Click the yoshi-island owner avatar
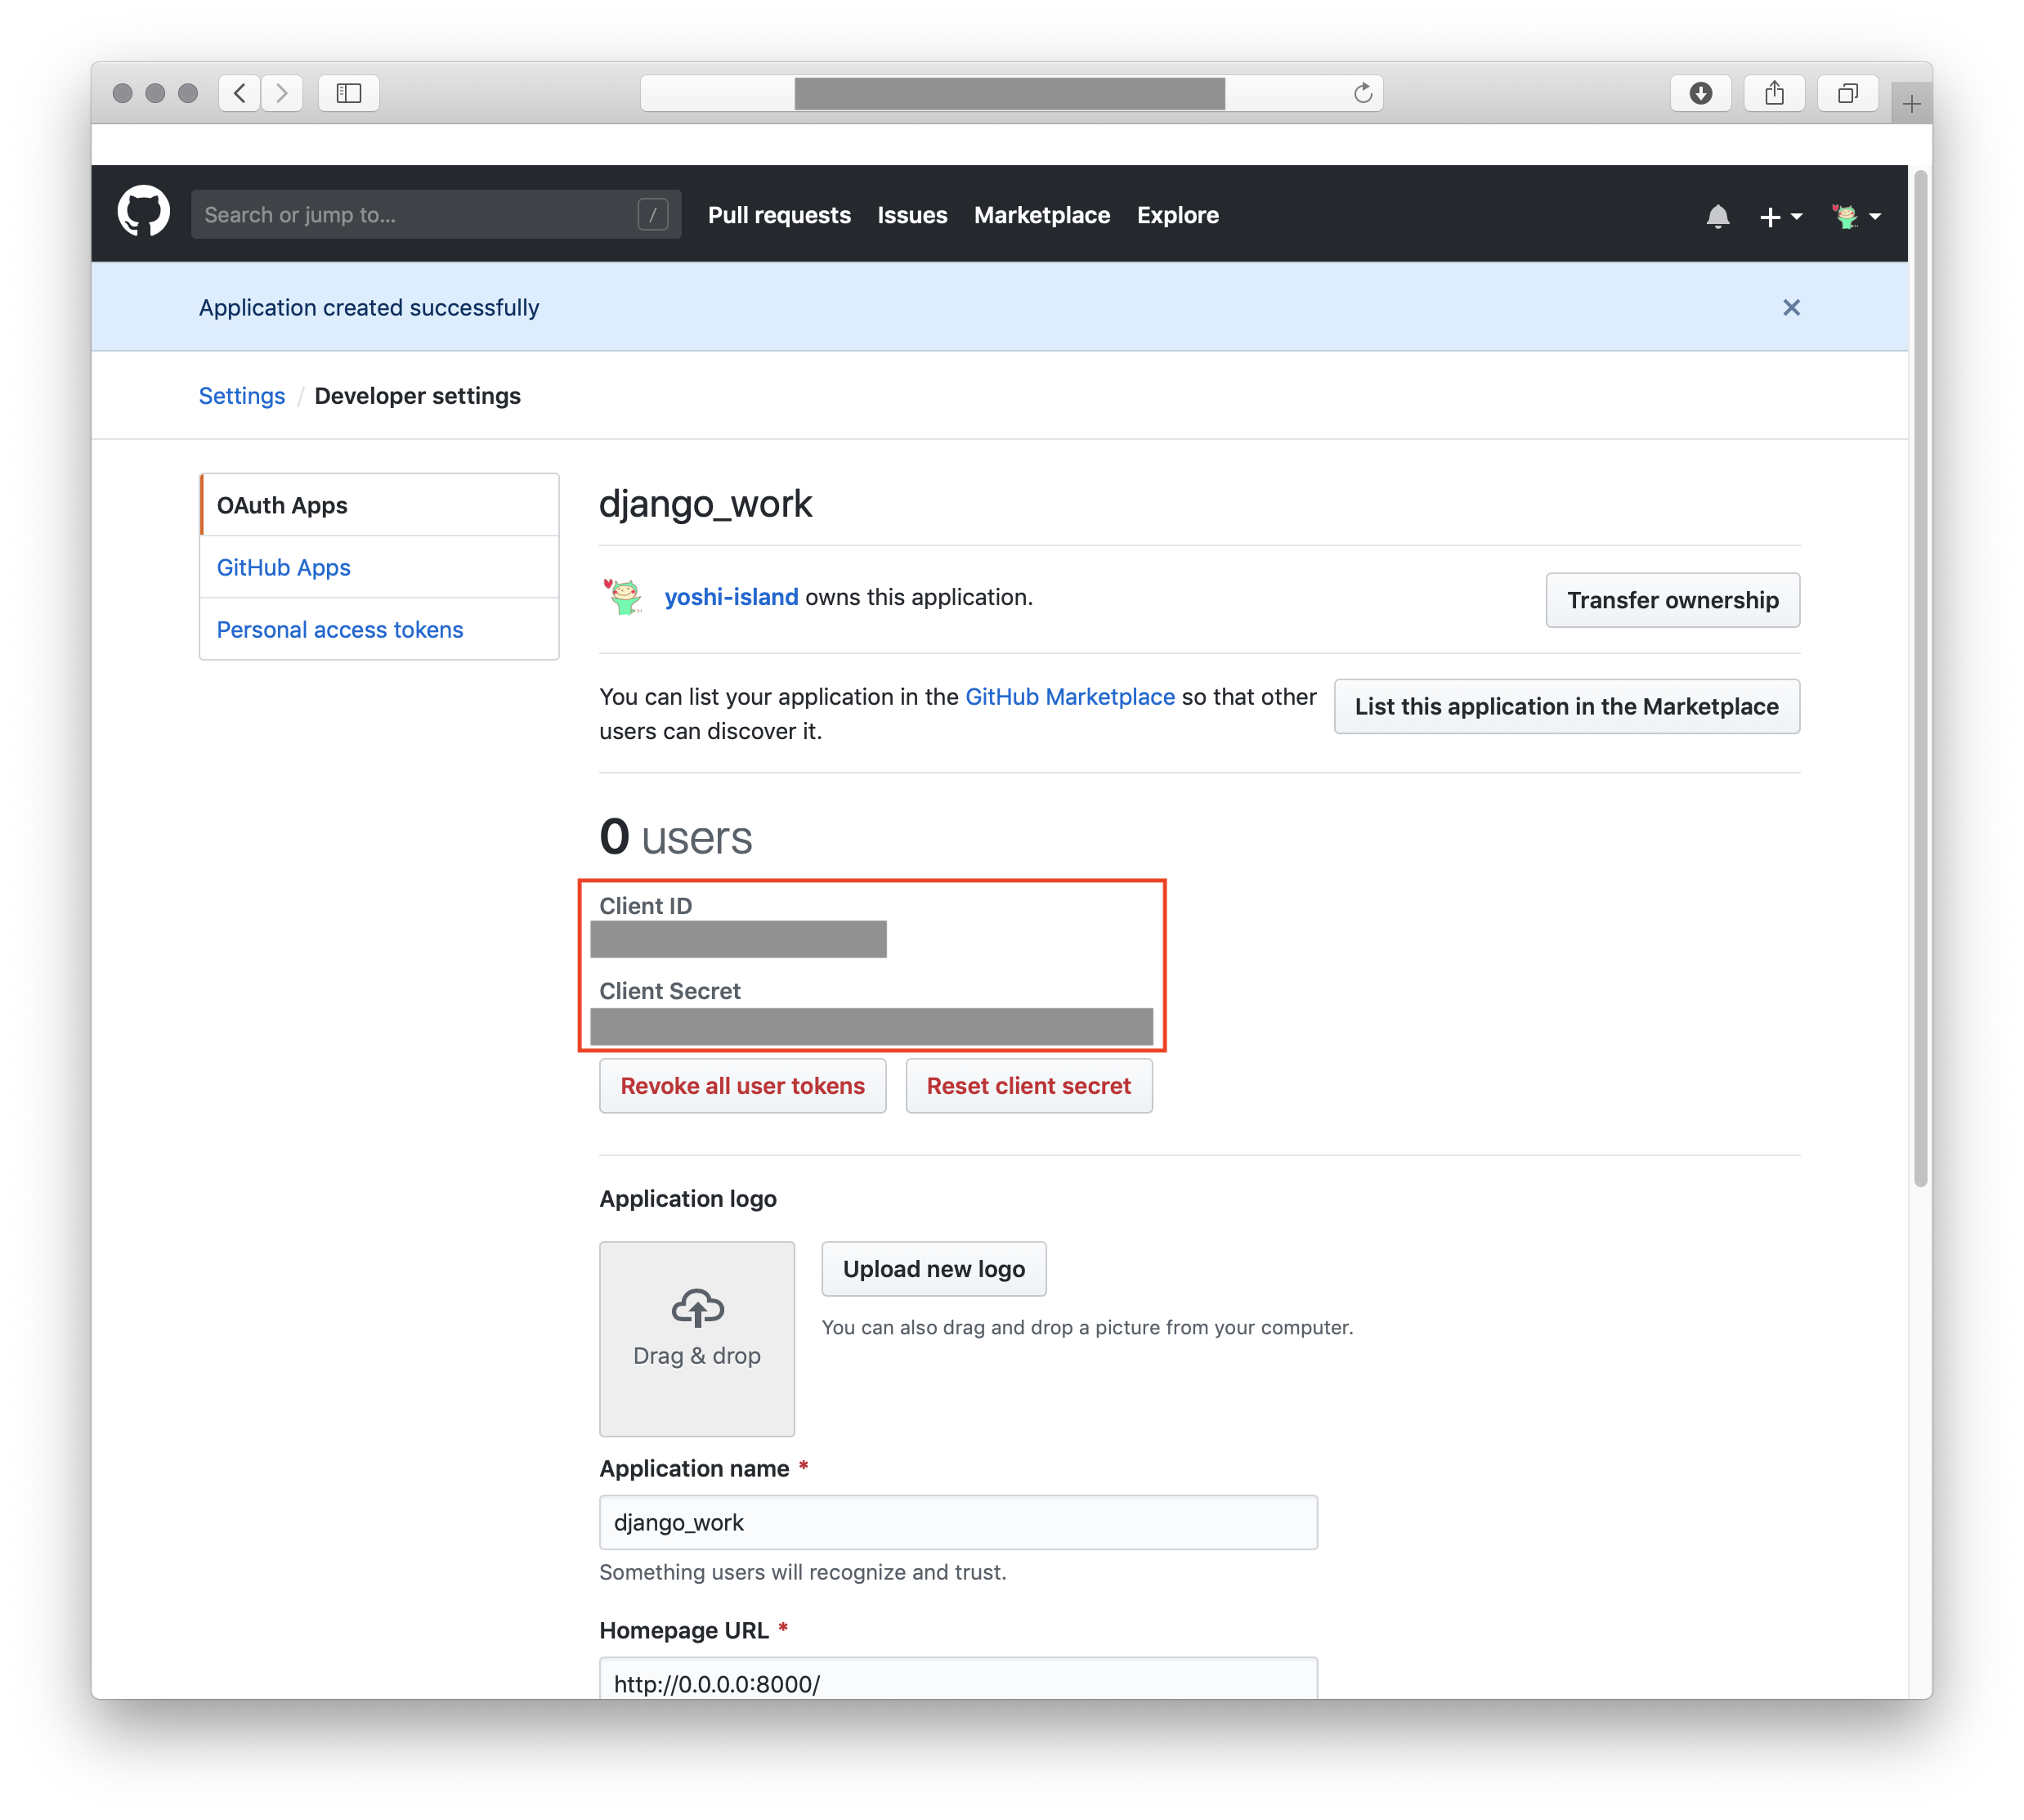 click(x=624, y=597)
